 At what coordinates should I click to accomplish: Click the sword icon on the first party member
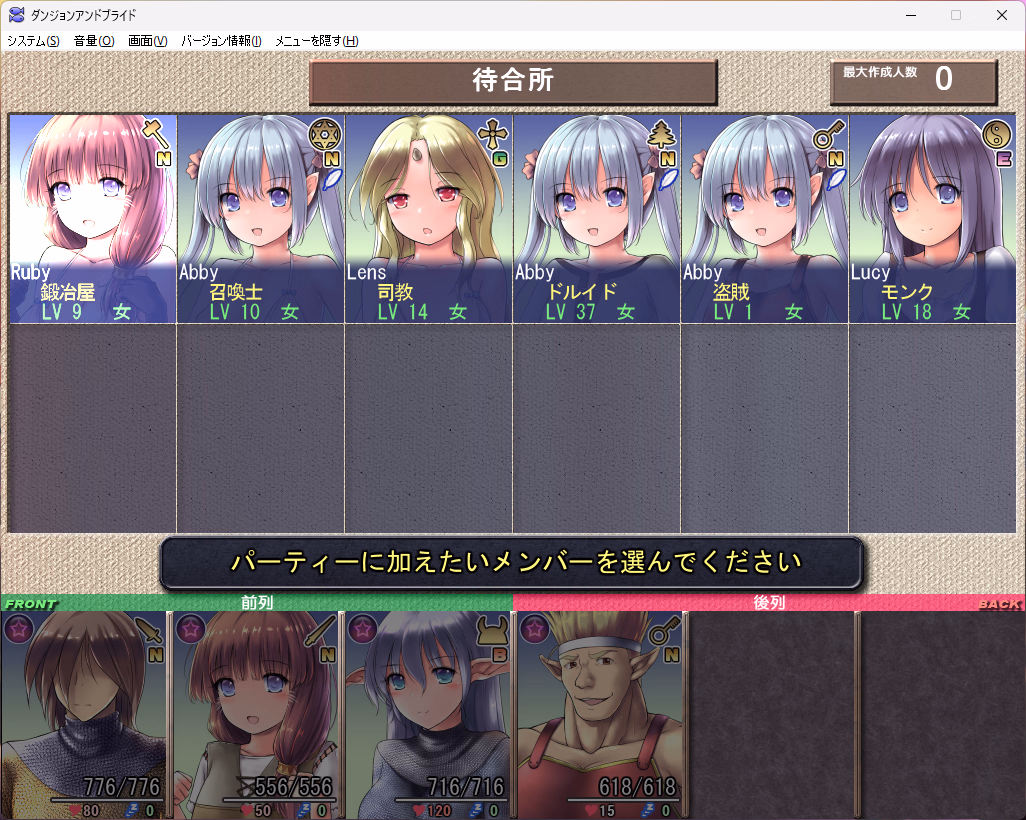(149, 630)
